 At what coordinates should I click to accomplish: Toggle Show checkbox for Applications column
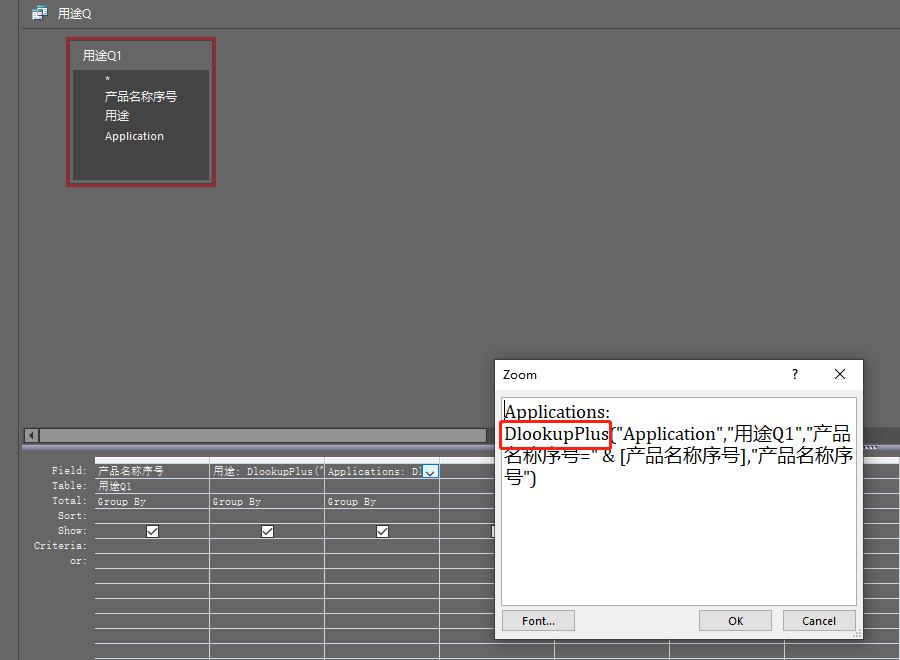(x=382, y=531)
